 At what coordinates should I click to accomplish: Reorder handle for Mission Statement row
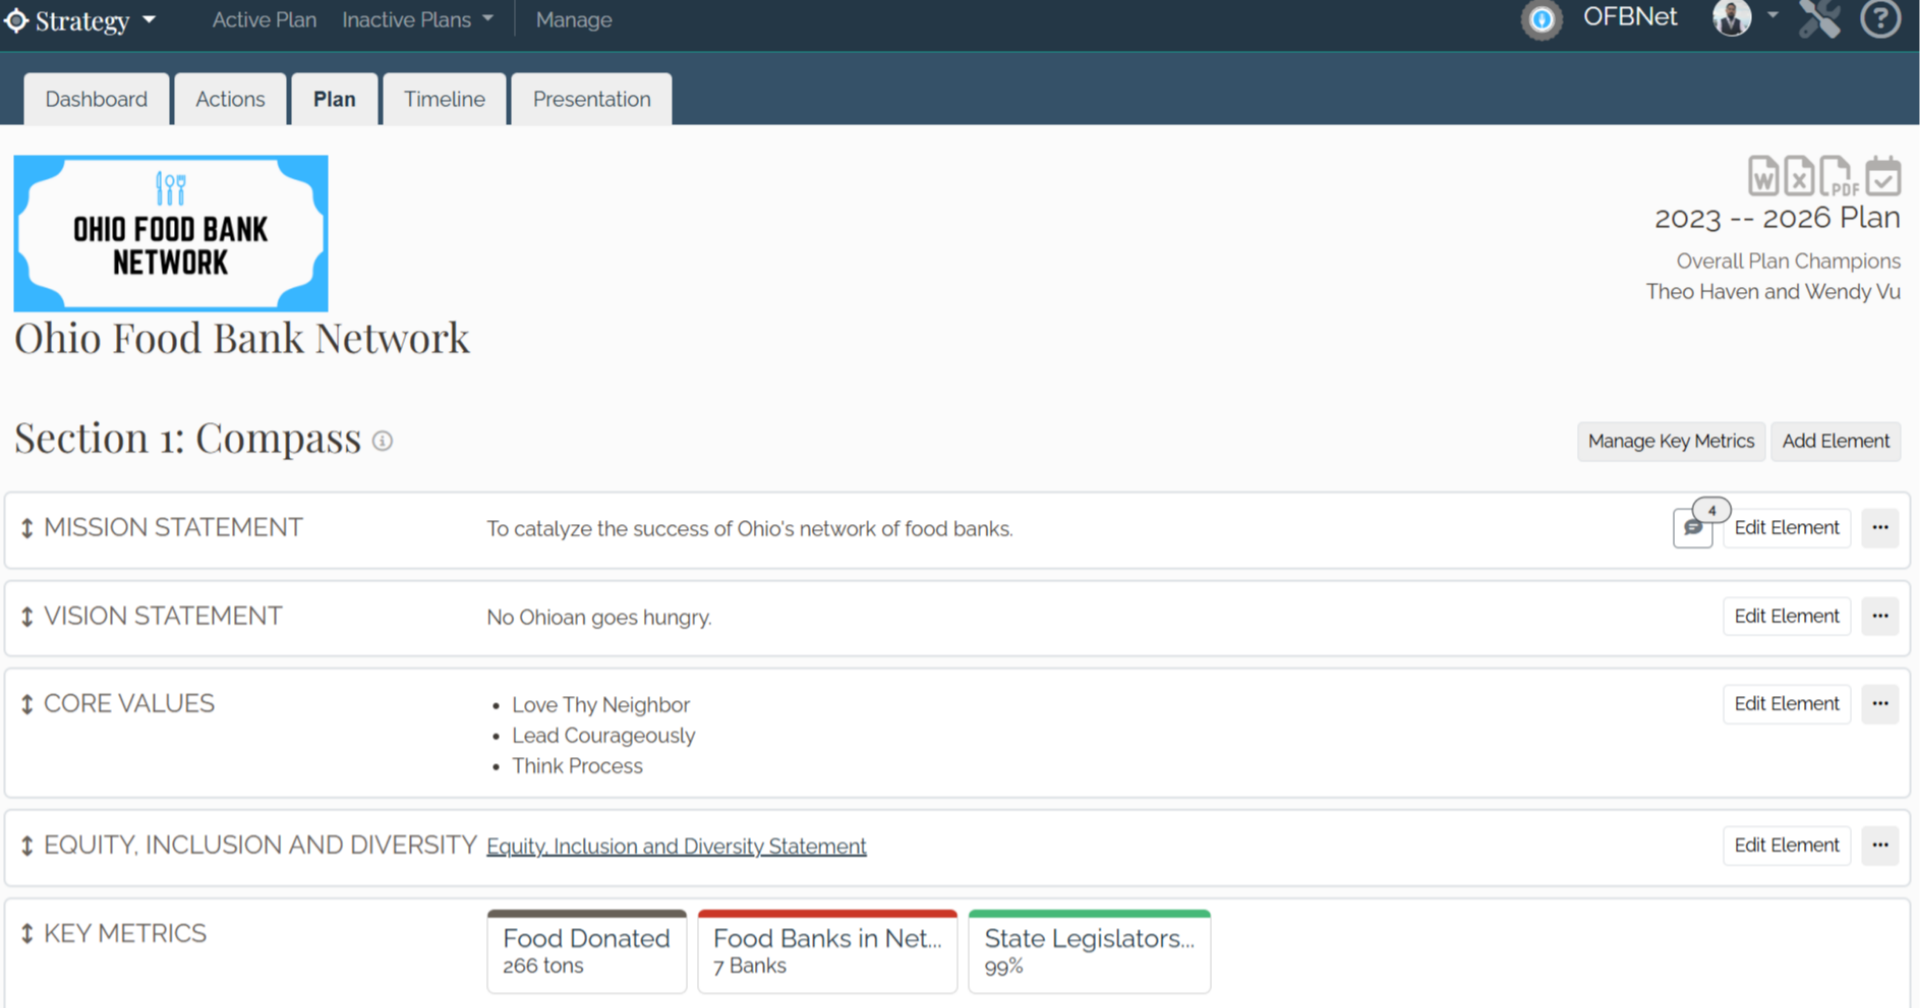[27, 528]
